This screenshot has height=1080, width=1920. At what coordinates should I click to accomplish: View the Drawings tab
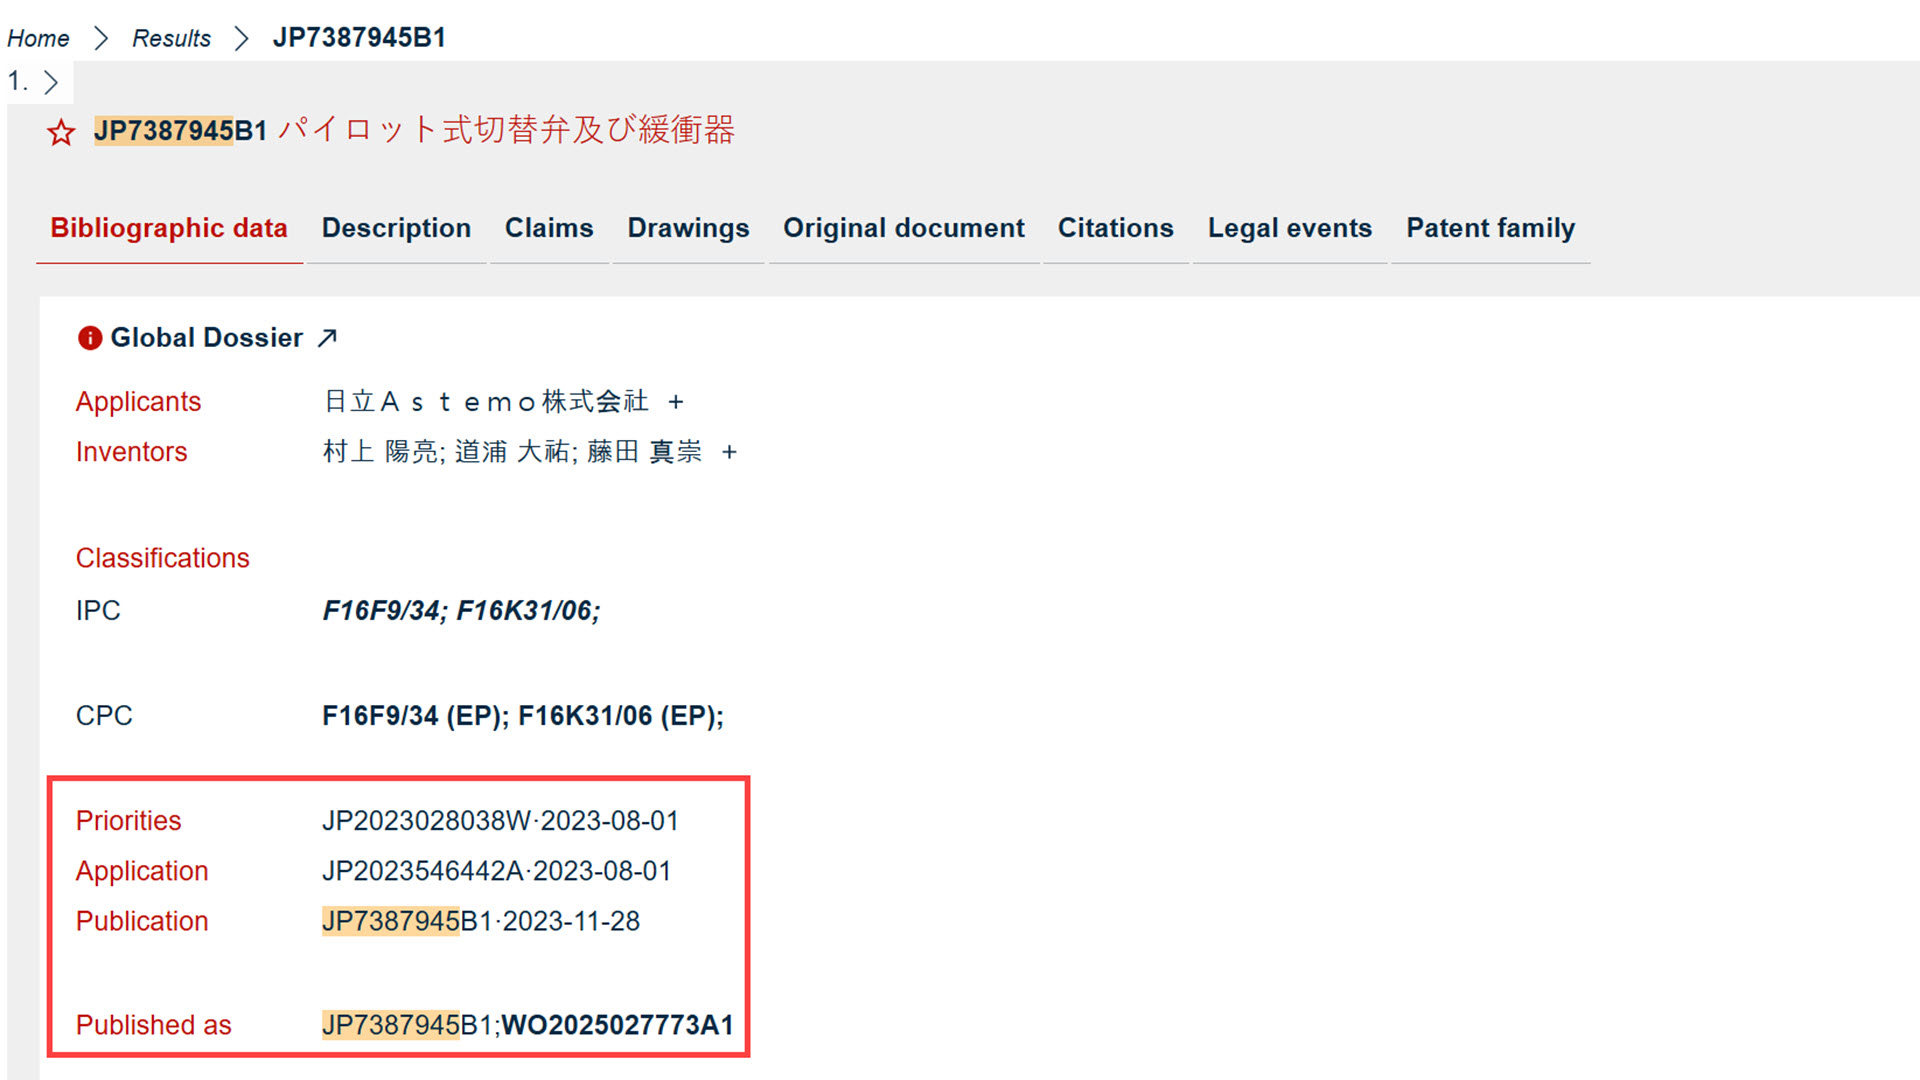click(688, 228)
